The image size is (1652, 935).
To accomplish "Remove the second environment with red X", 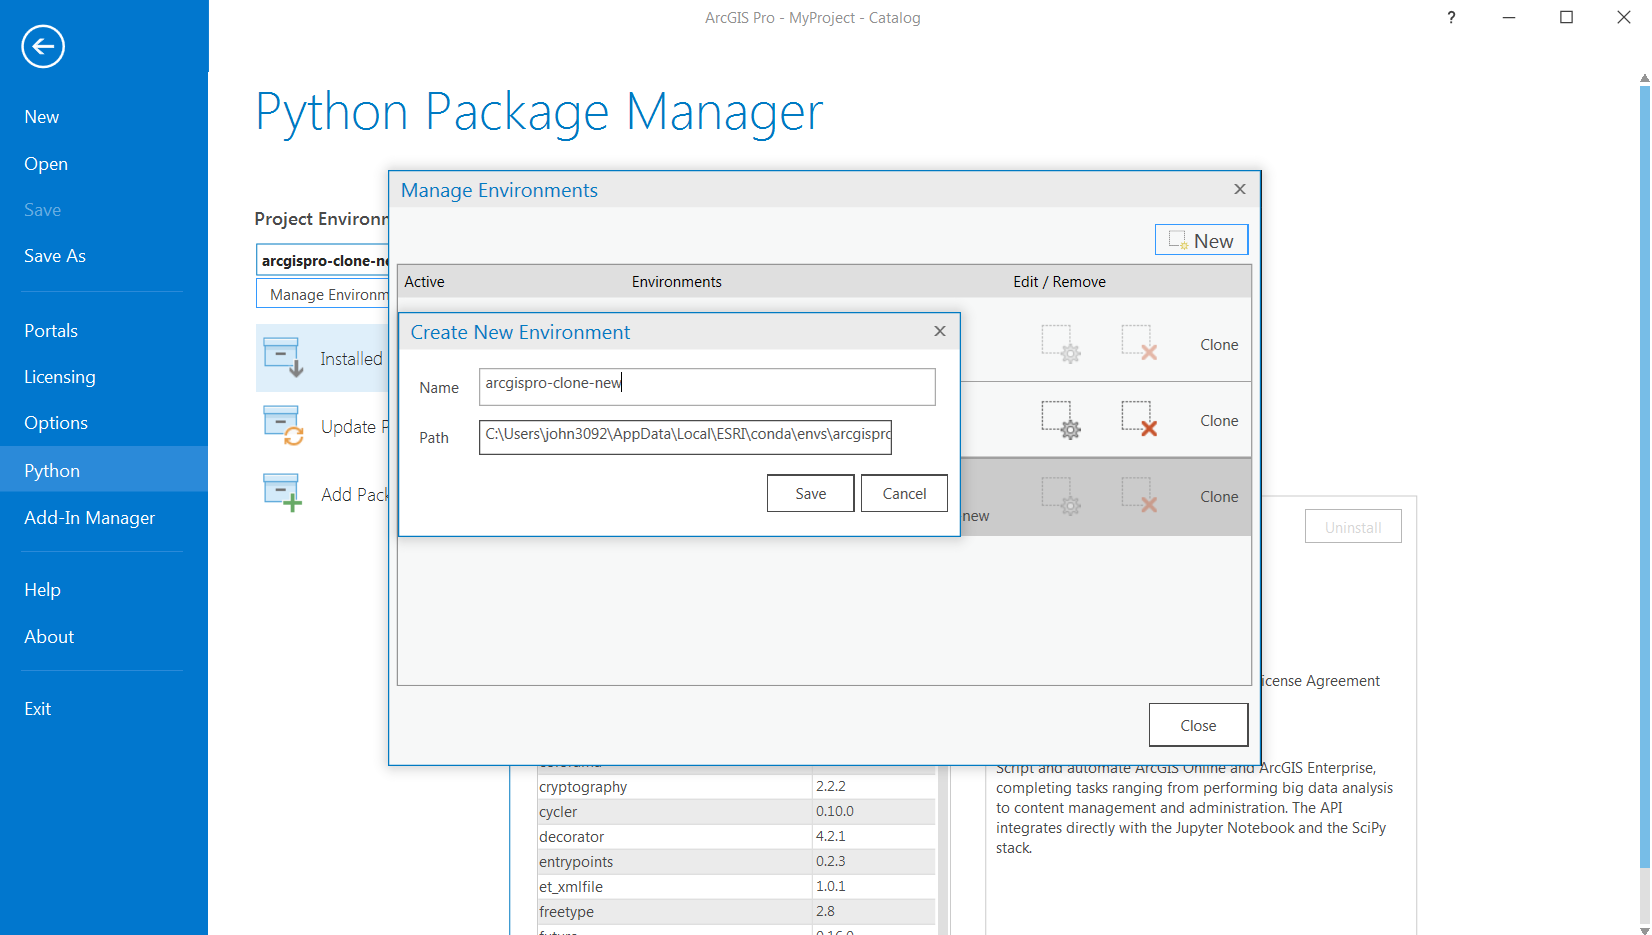I will pos(1139,419).
